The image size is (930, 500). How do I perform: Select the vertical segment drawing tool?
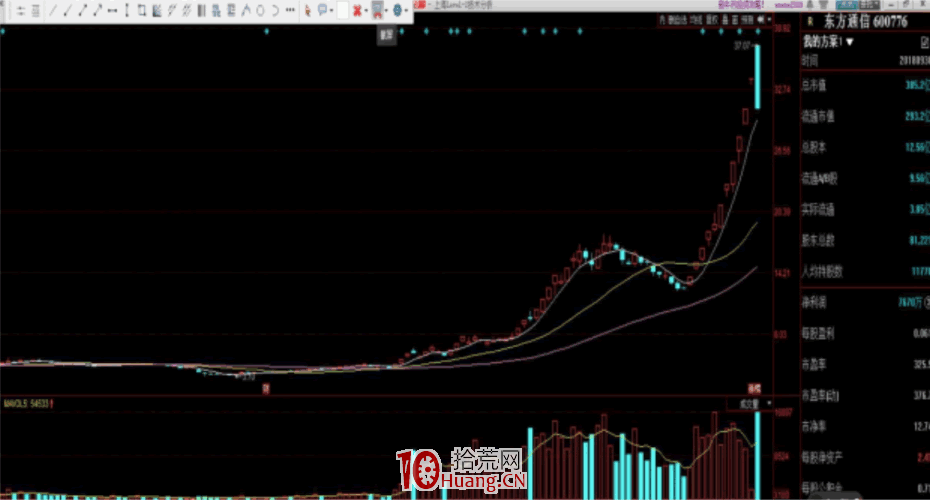click(127, 11)
